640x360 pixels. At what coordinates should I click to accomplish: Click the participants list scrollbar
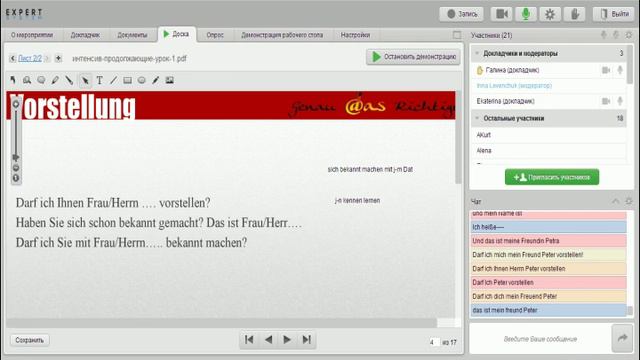tap(630, 64)
